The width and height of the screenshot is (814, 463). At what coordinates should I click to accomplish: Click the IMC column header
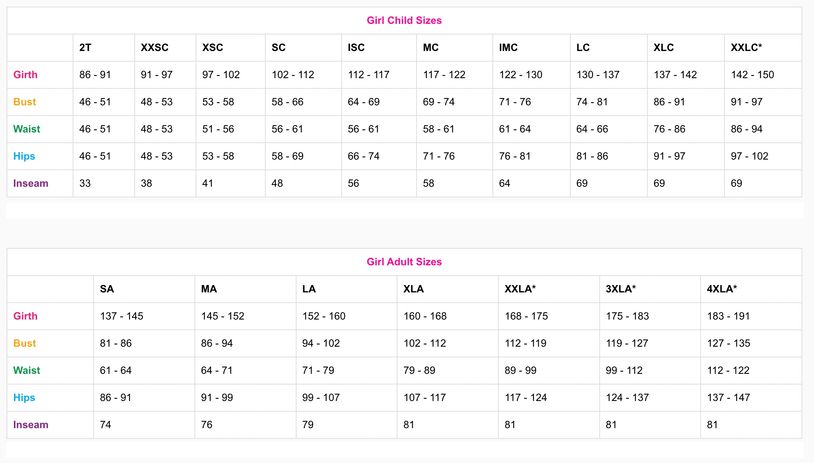pyautogui.click(x=508, y=47)
